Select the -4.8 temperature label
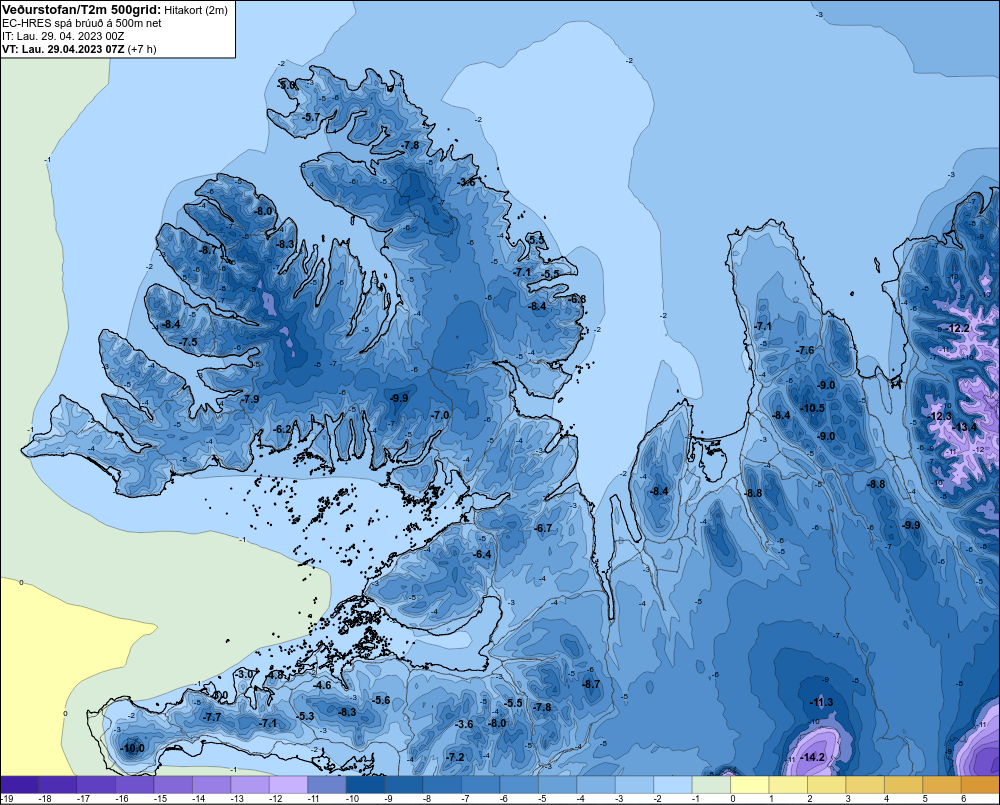Image resolution: width=1000 pixels, height=805 pixels. 275,675
